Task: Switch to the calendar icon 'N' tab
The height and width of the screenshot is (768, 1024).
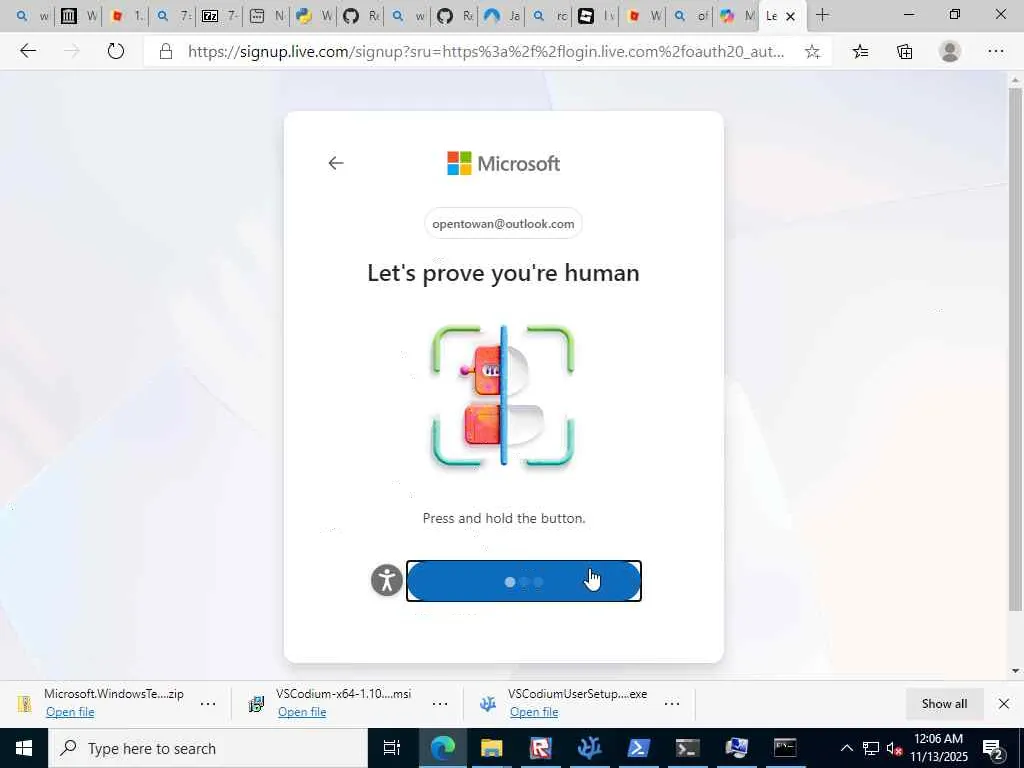Action: pos(266,16)
